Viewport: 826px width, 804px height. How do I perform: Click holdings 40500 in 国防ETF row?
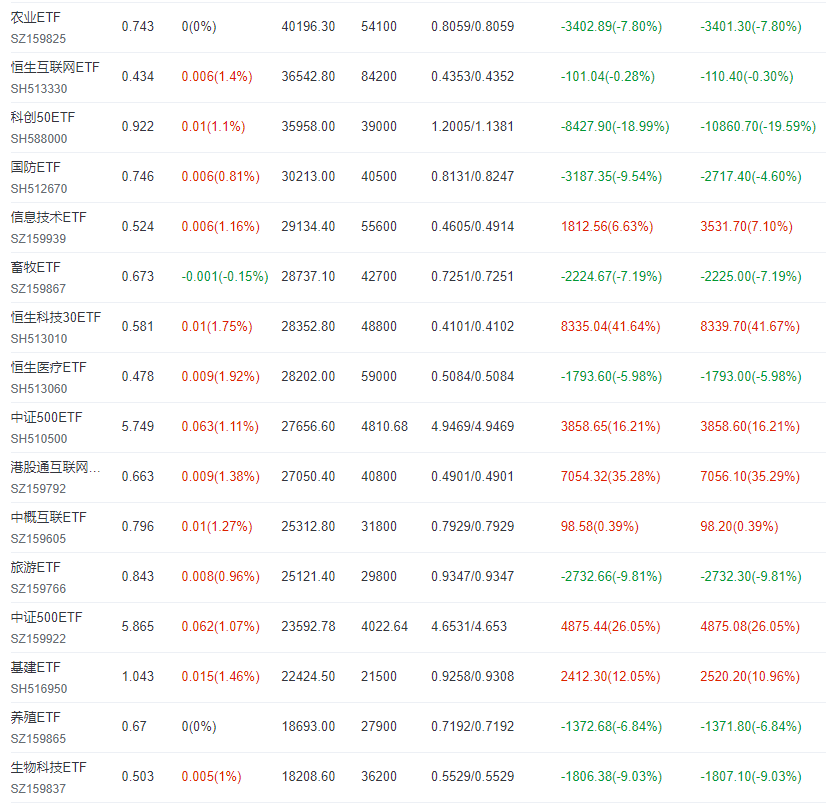pos(379,177)
